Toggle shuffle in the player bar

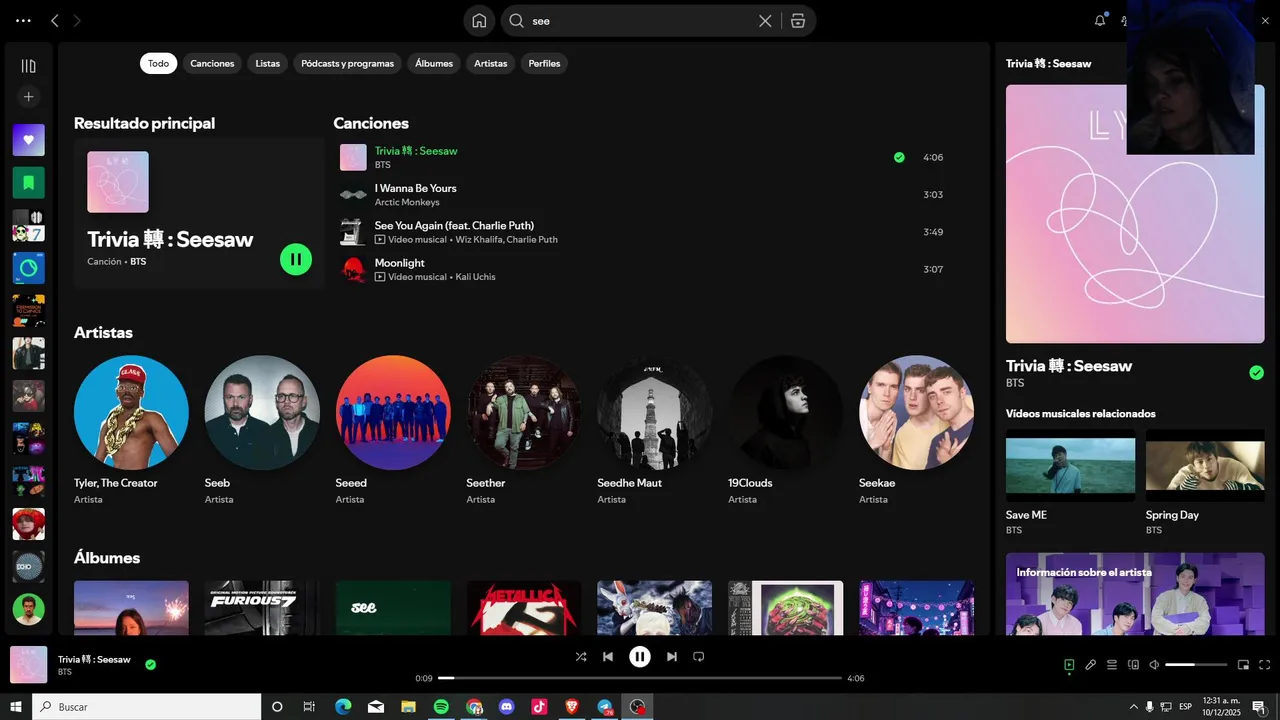click(581, 657)
